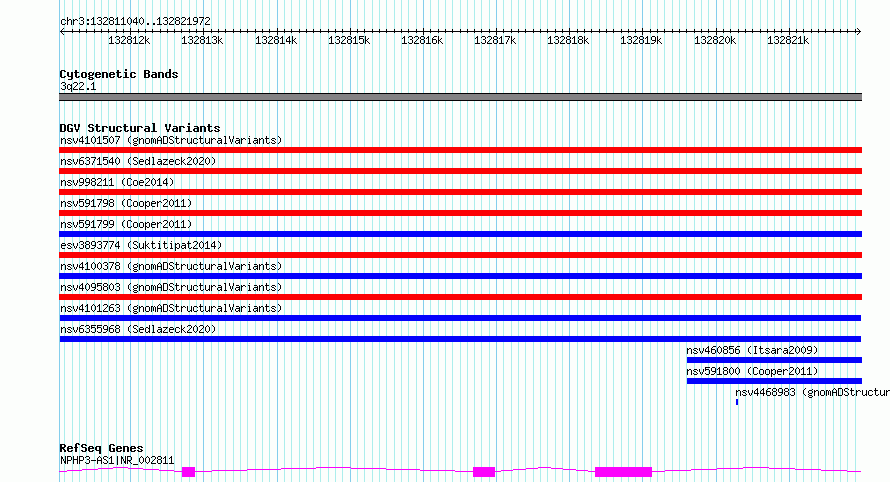890x482 pixels.
Task: Click the blue bar under nsv591799
Action: point(460,234)
